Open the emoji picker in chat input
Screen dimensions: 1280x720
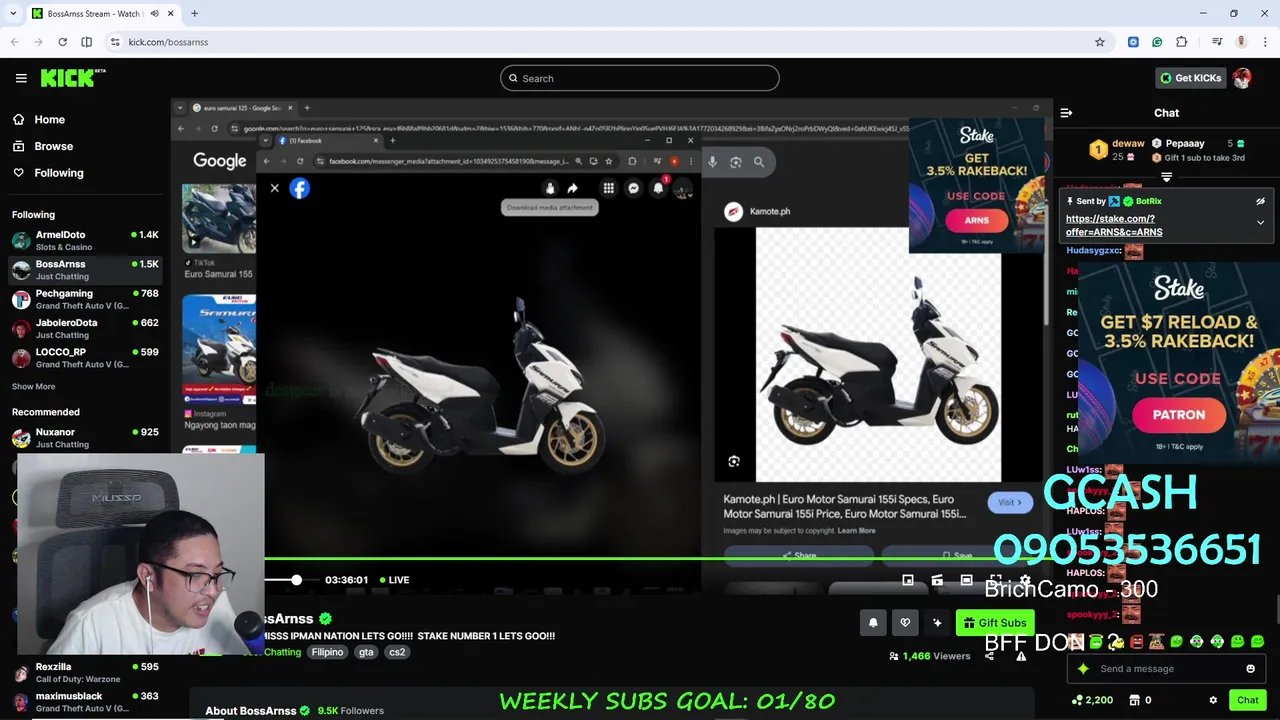tap(1250, 669)
